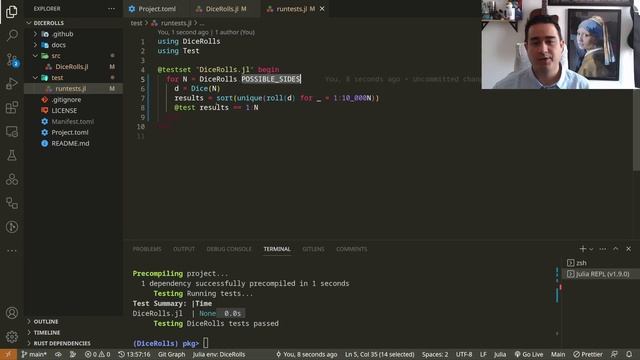Create a new terminal with plus icon
The width and height of the screenshot is (640, 360).
coord(582,249)
